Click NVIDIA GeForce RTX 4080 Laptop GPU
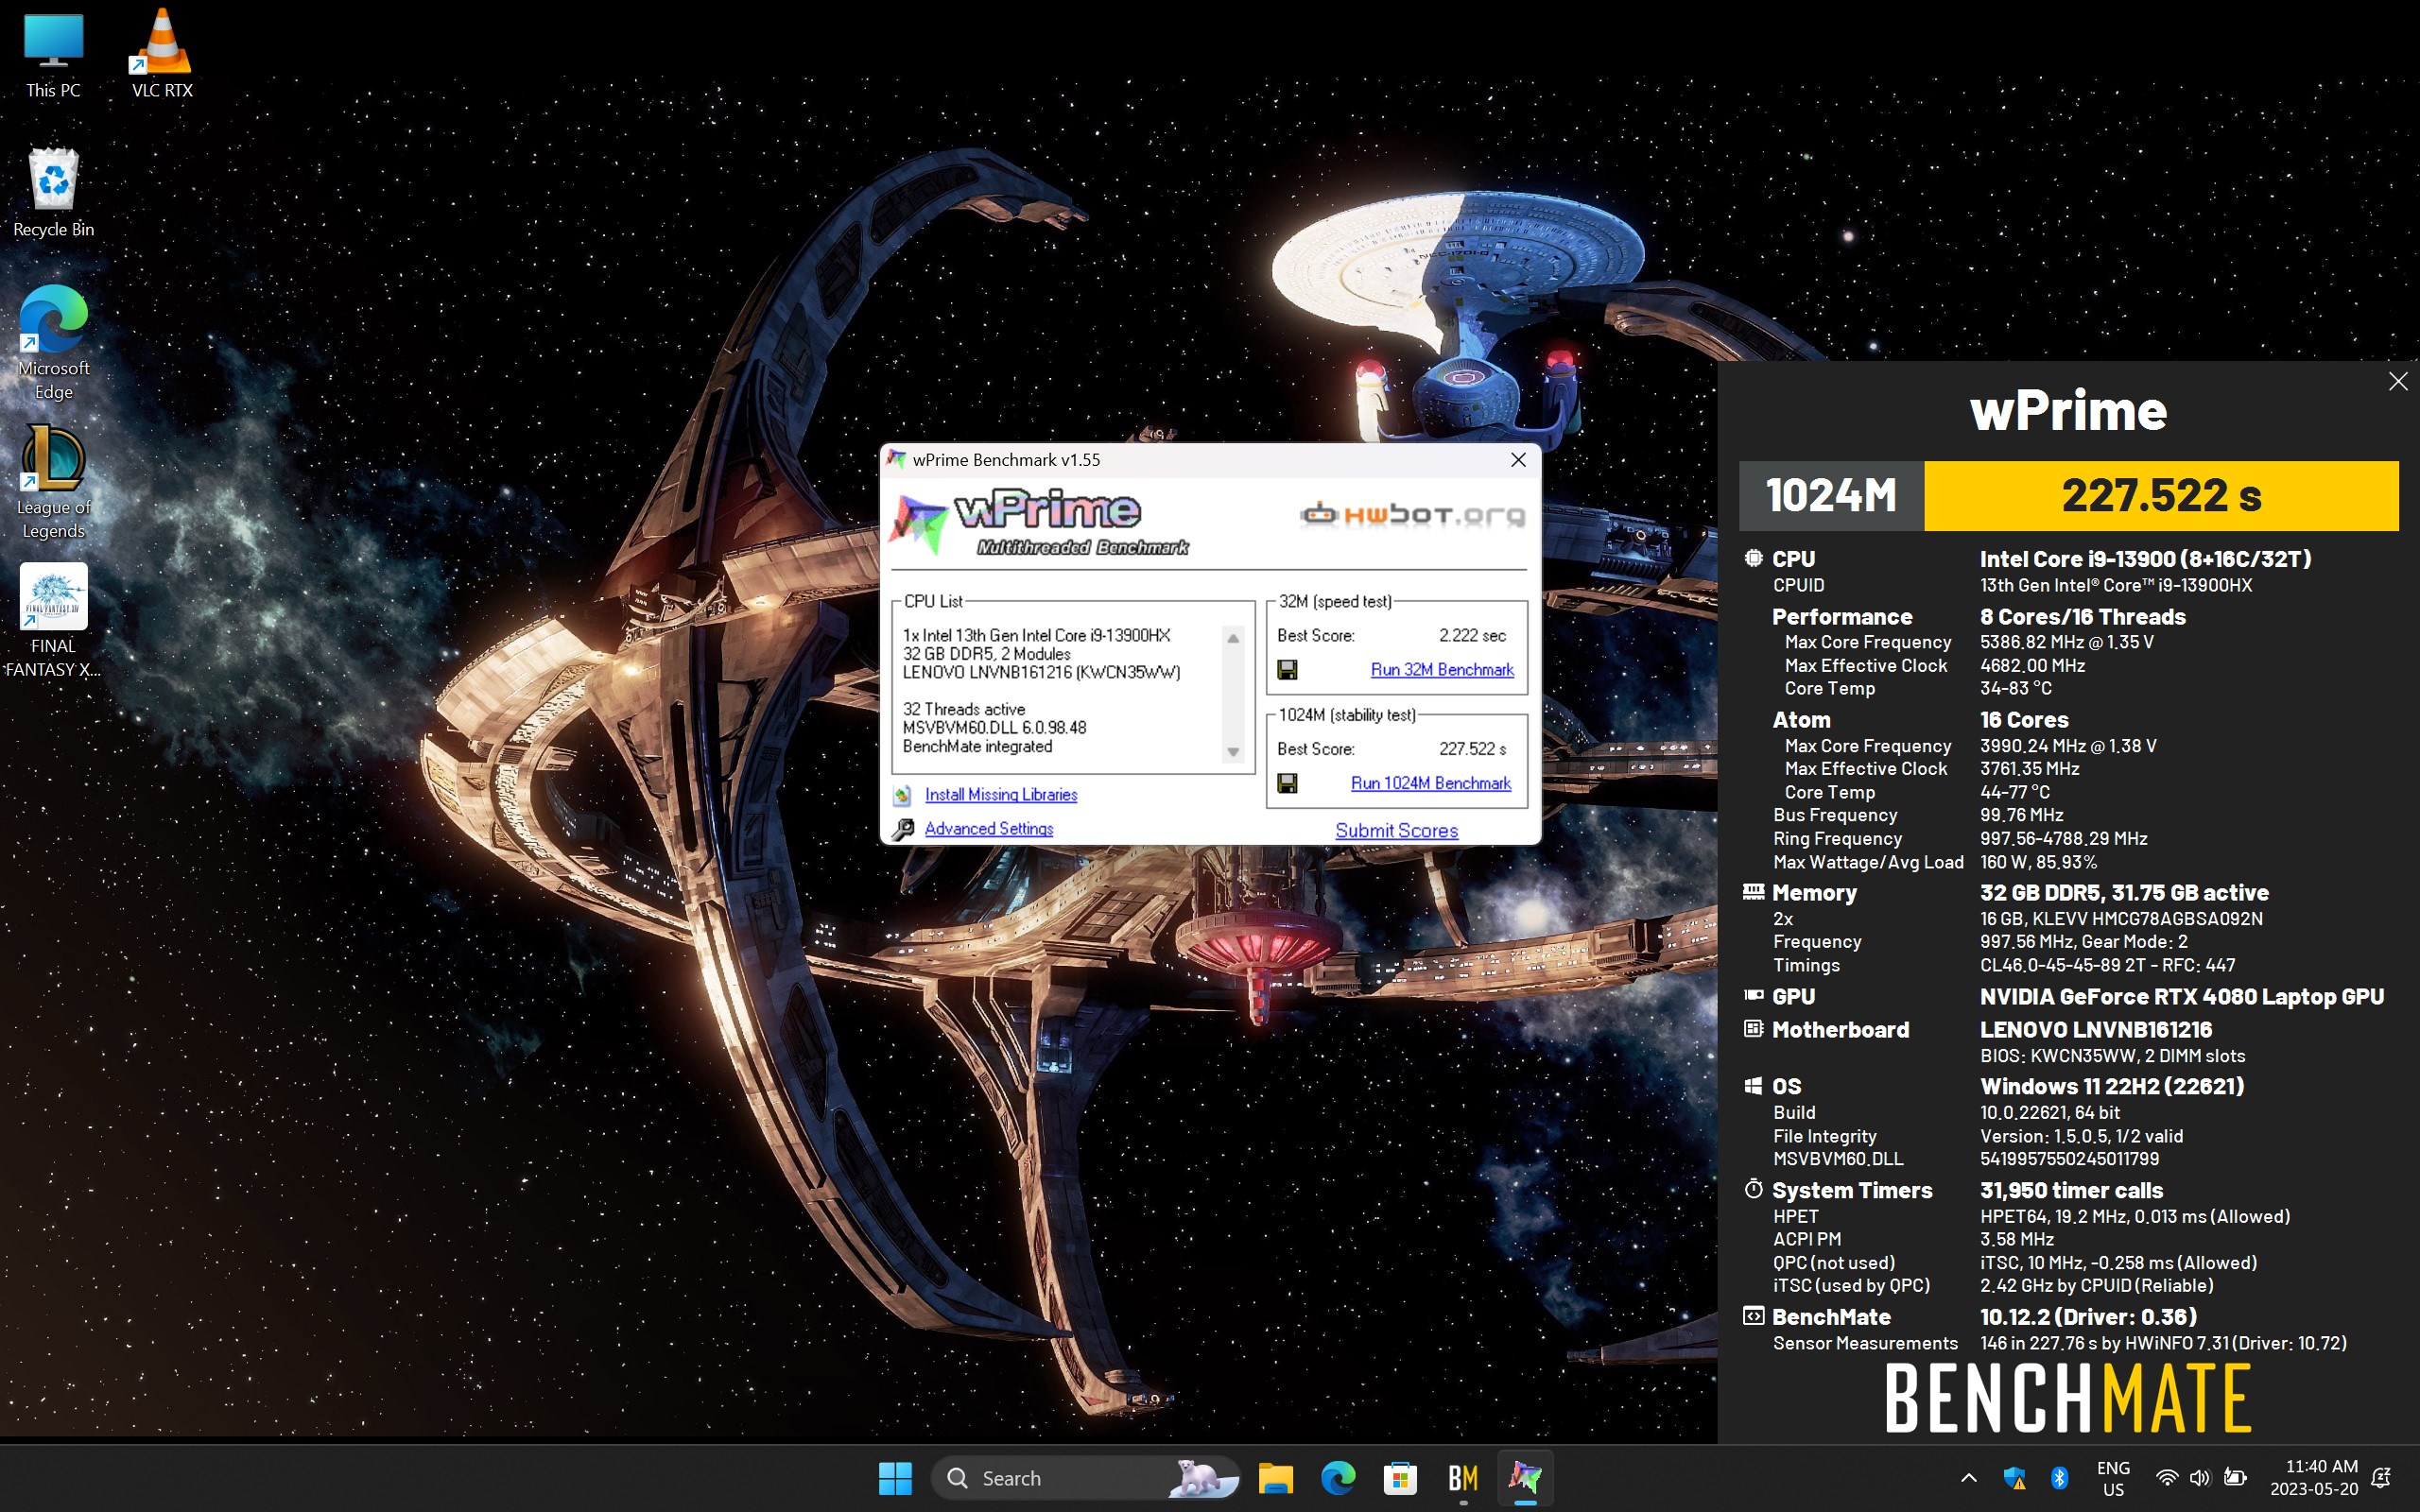 tap(2182, 996)
